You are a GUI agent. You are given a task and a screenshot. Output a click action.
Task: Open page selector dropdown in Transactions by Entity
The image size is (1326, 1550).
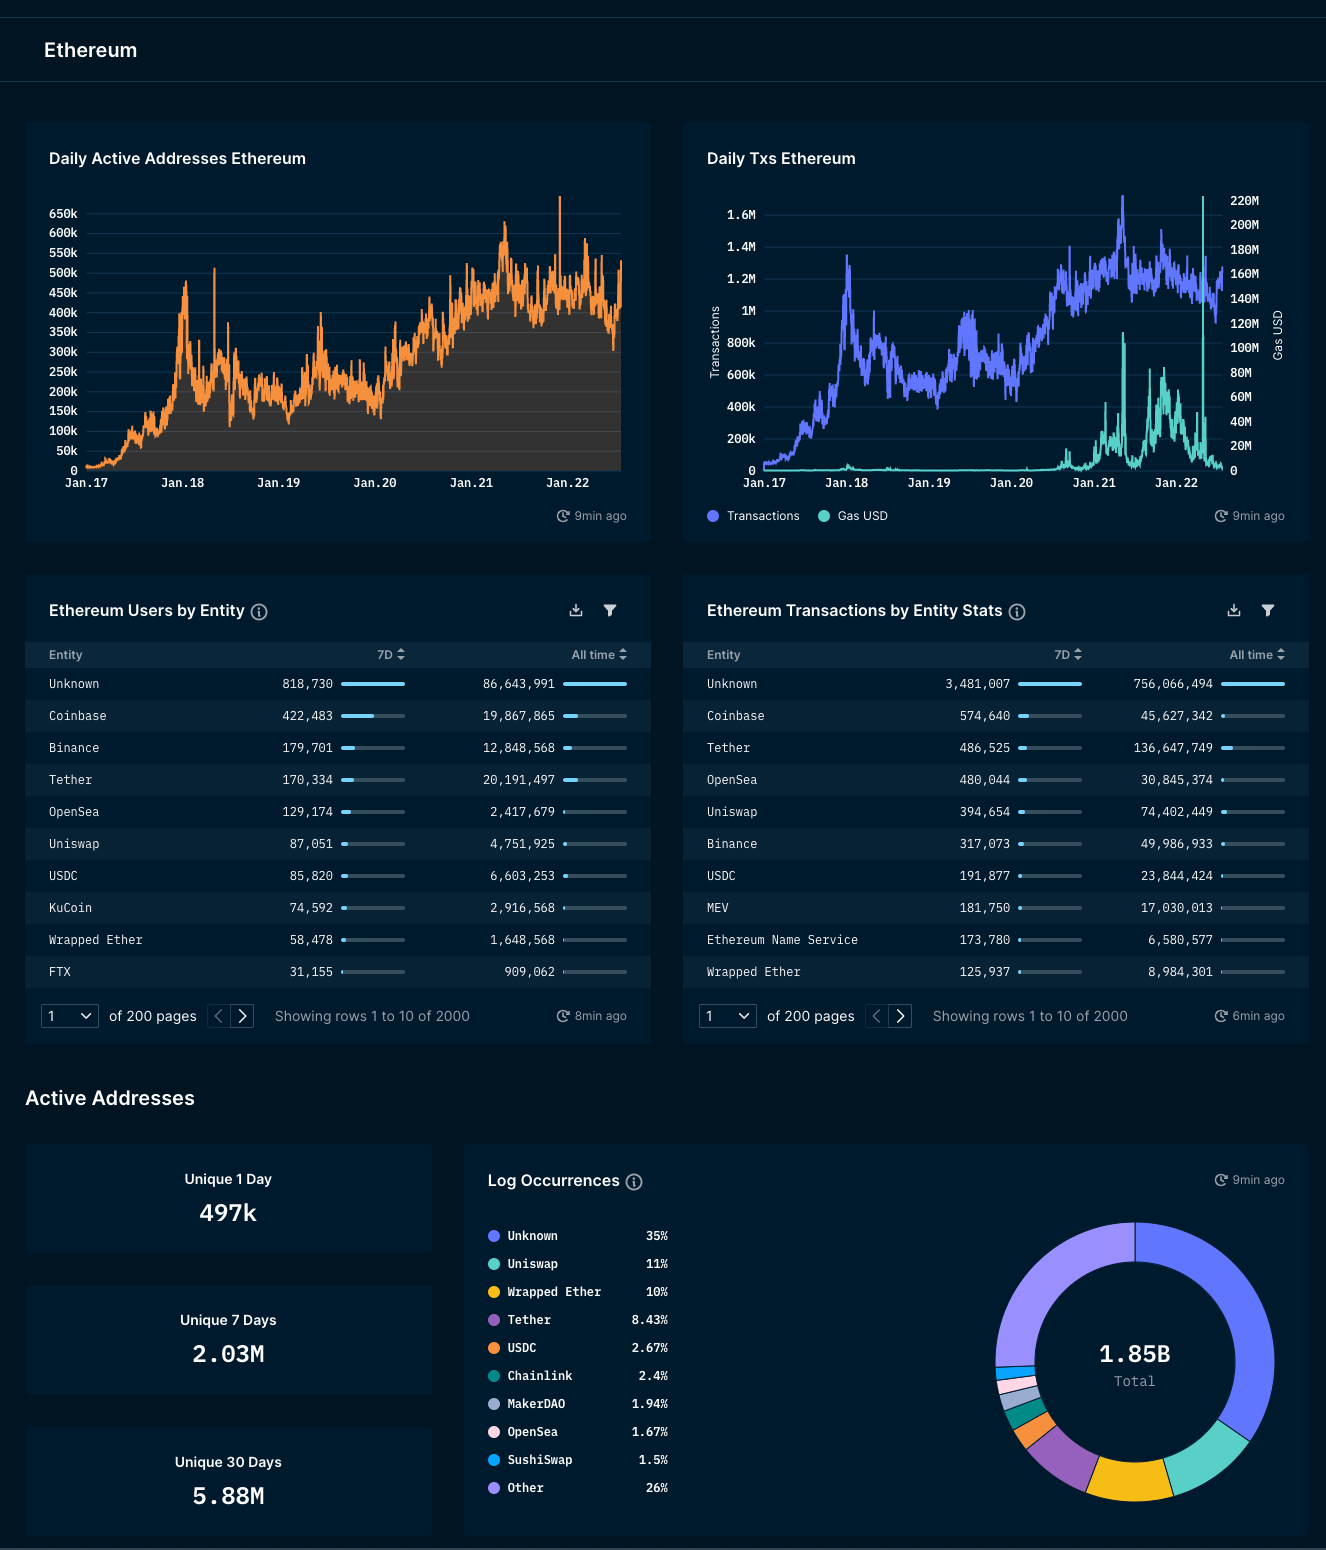coord(728,1016)
